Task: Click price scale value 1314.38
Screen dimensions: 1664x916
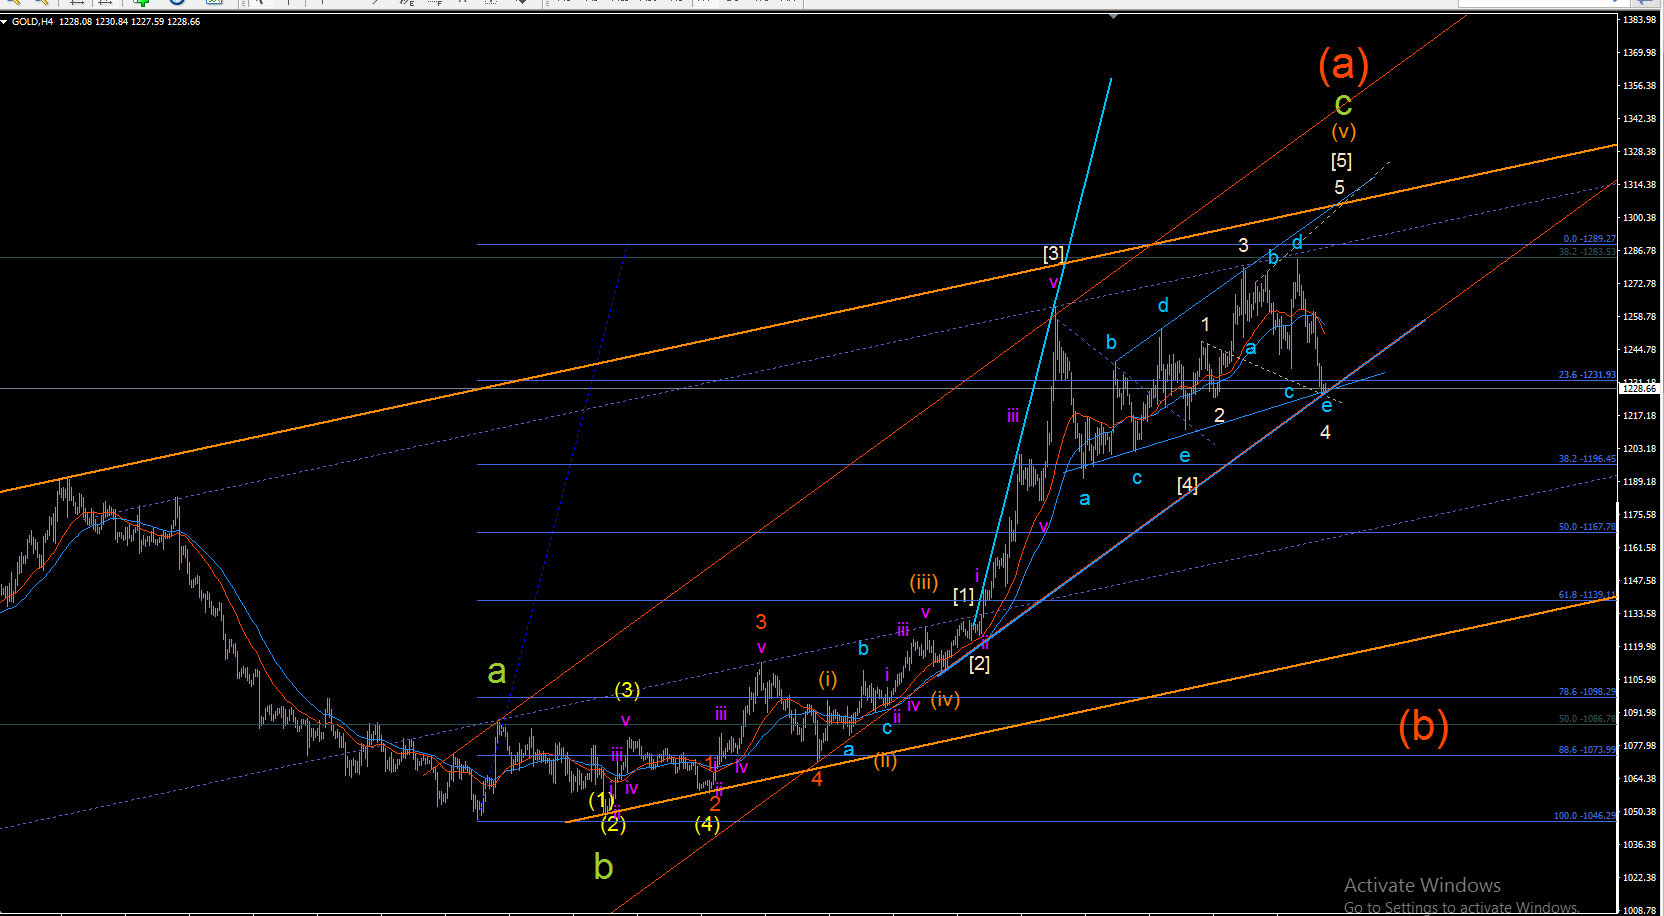Action: point(1640,185)
